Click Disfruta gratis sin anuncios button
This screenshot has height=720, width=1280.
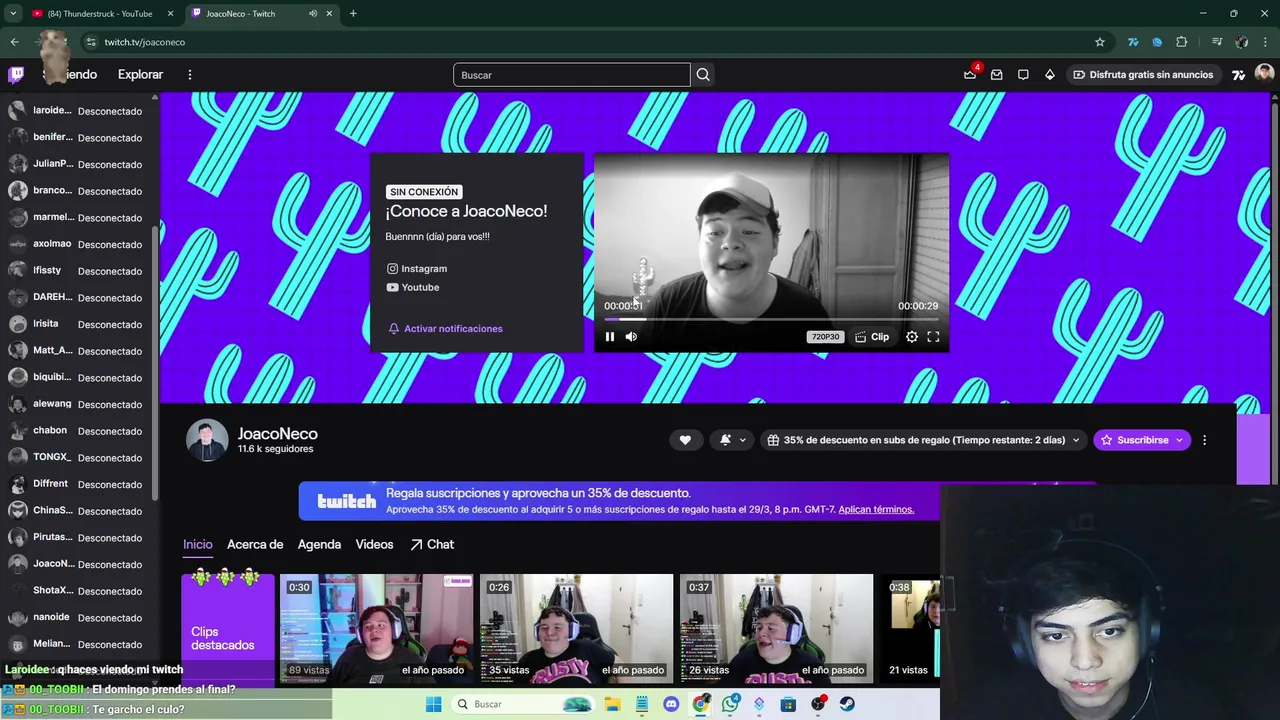(1143, 75)
